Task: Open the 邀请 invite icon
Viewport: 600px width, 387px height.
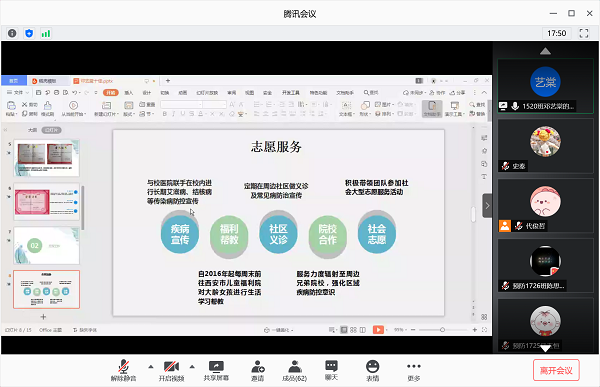Action: click(x=258, y=371)
